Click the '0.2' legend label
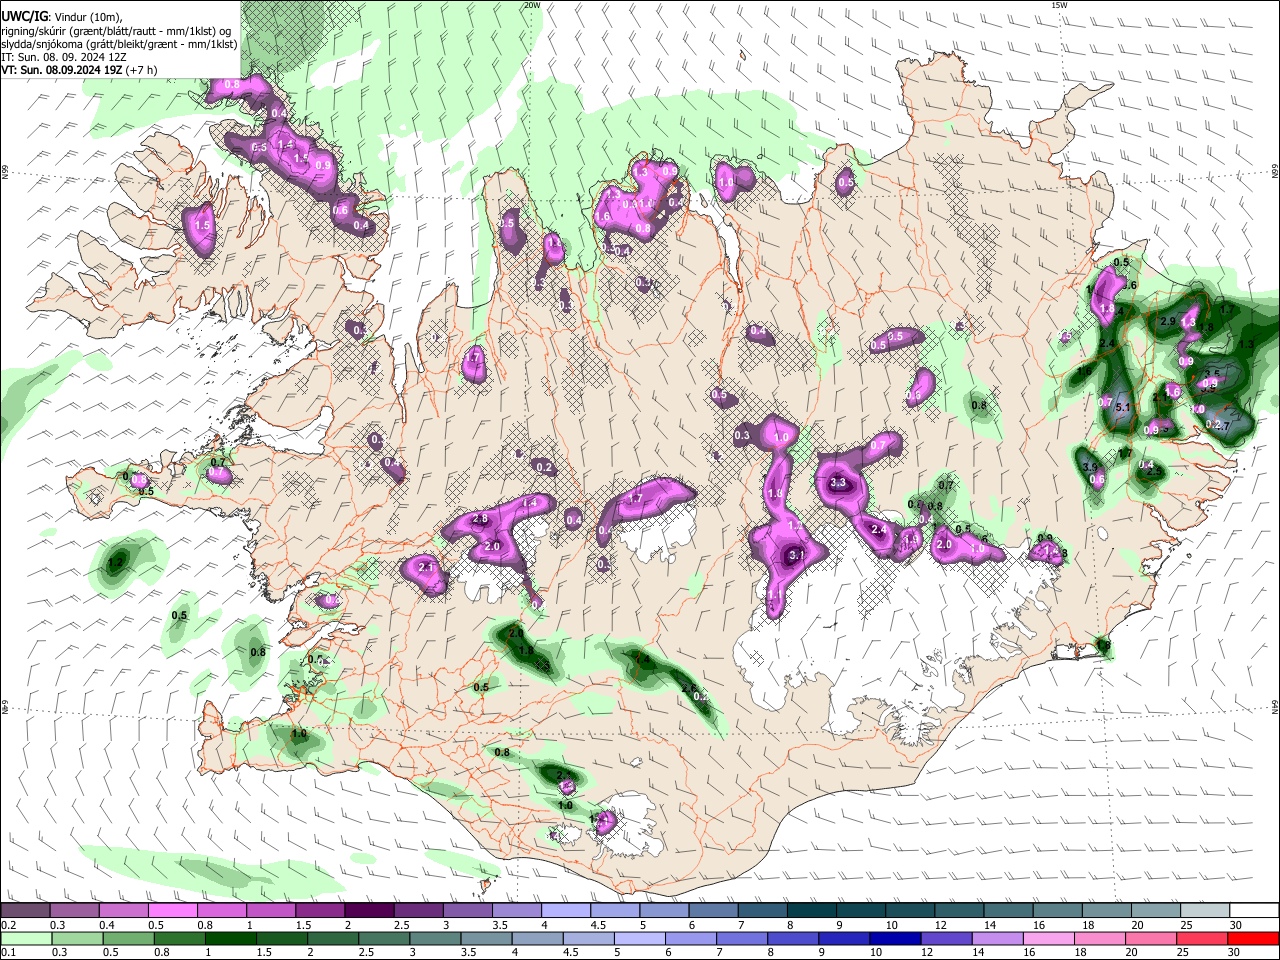1280x960 pixels. coord(8,925)
